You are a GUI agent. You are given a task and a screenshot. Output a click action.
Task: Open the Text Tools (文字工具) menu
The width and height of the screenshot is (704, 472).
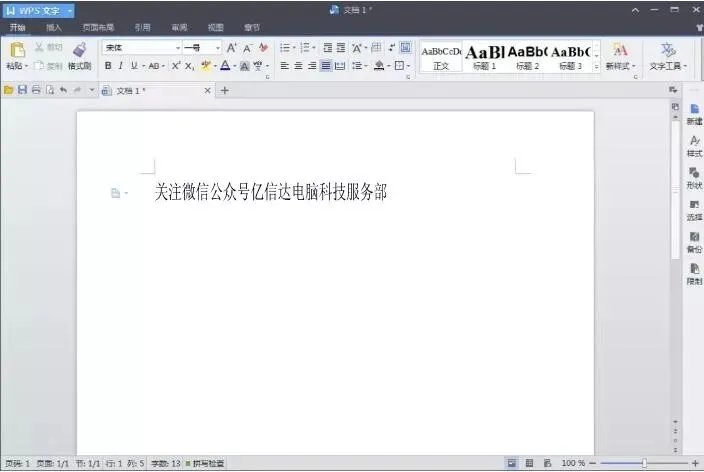[668, 56]
